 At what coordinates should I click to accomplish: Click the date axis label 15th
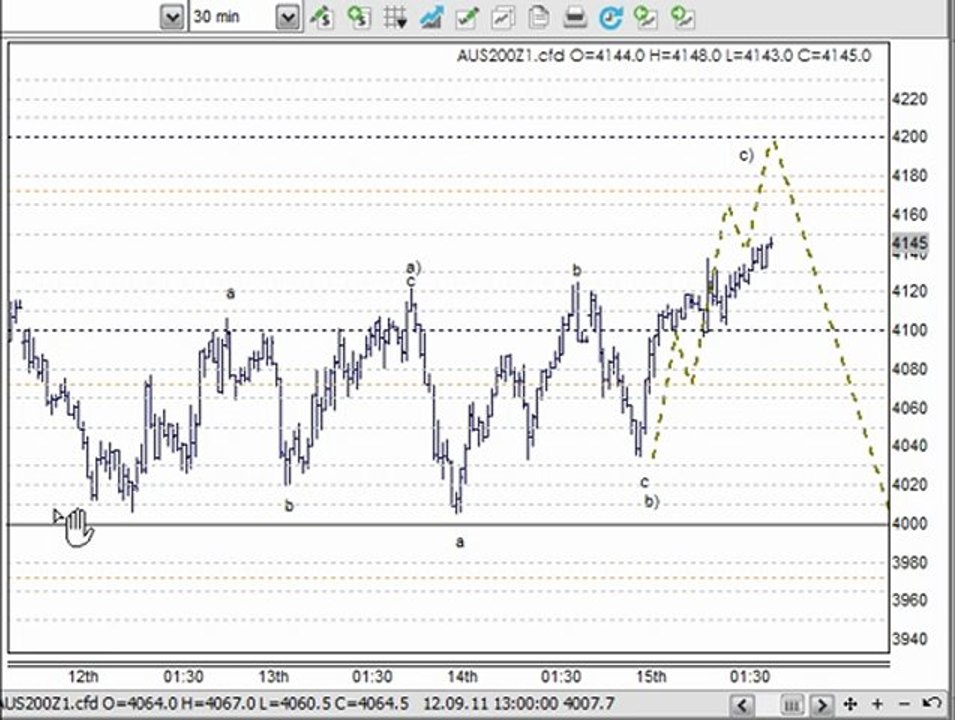click(651, 676)
